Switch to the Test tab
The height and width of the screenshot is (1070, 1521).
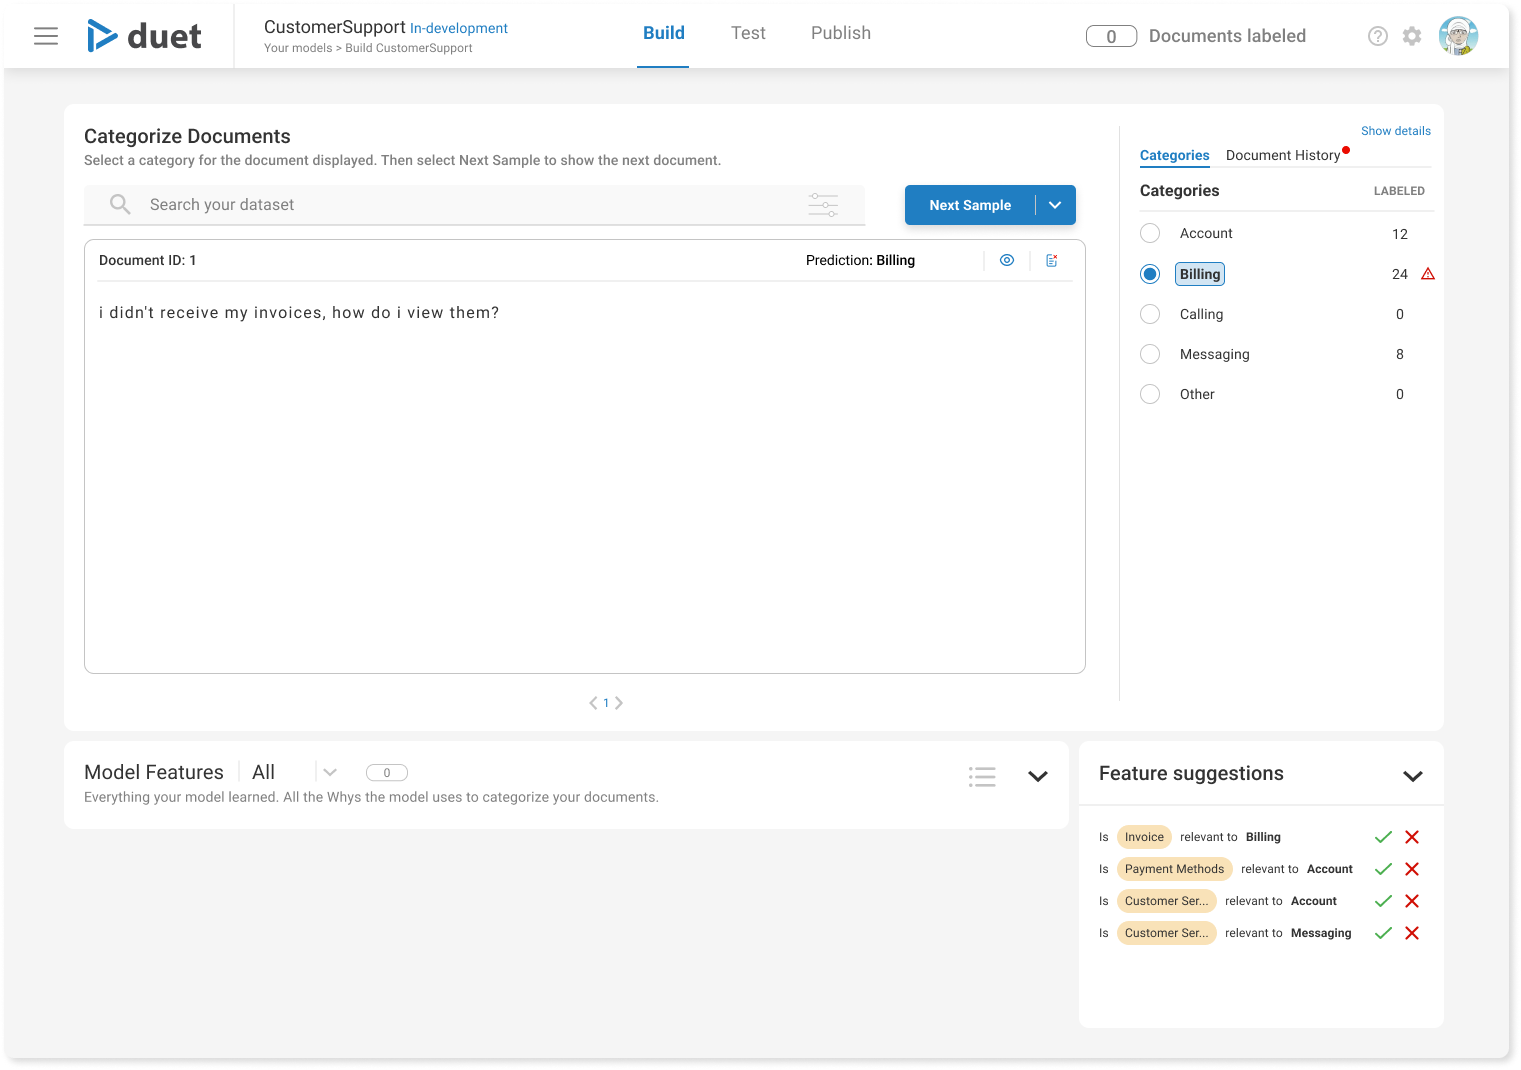pyautogui.click(x=748, y=34)
